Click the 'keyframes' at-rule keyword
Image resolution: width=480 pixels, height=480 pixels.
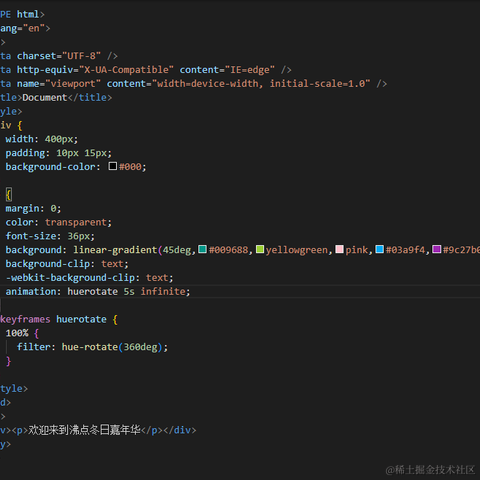[x=25, y=319]
